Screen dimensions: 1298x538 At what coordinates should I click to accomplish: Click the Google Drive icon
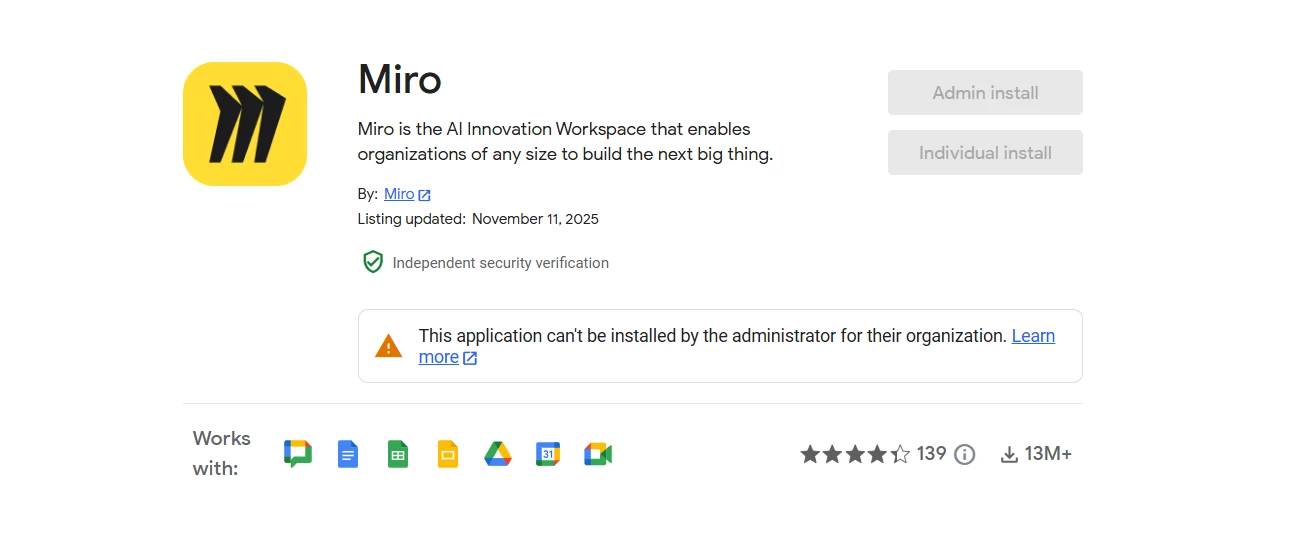tap(498, 454)
